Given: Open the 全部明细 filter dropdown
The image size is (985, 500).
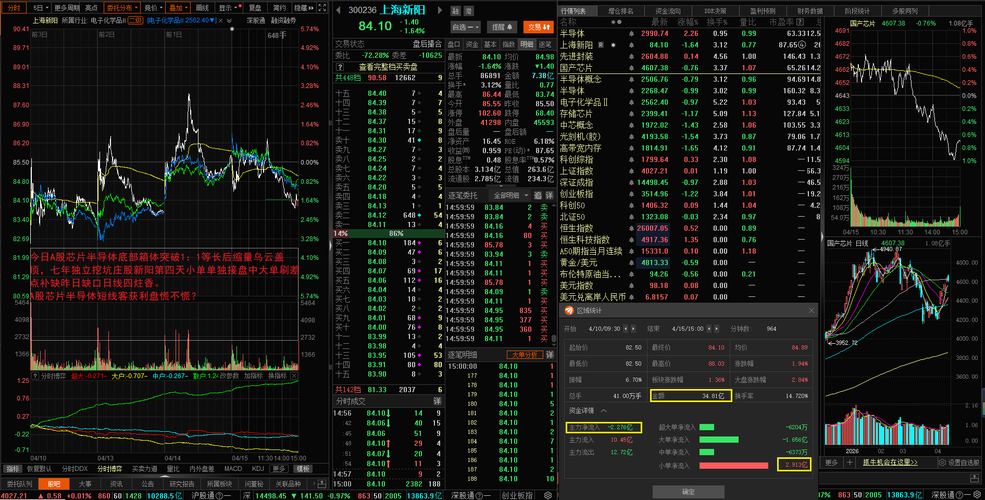Looking at the screenshot, I should pyautogui.click(x=511, y=195).
